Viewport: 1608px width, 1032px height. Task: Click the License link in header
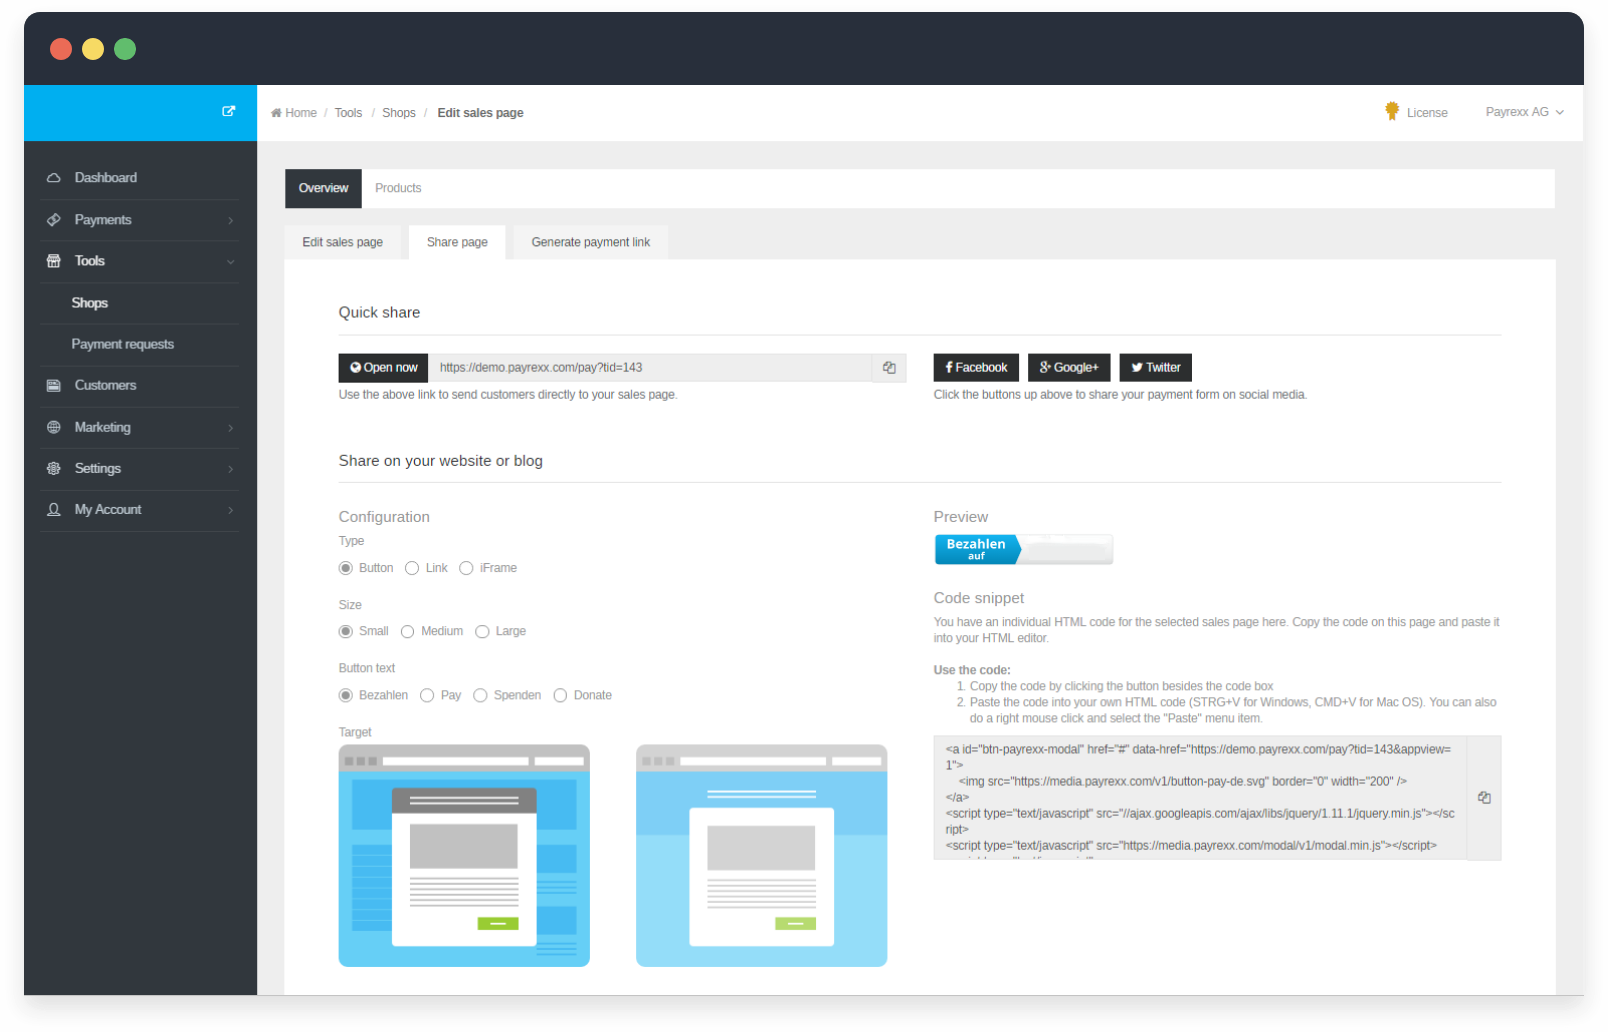click(1427, 113)
